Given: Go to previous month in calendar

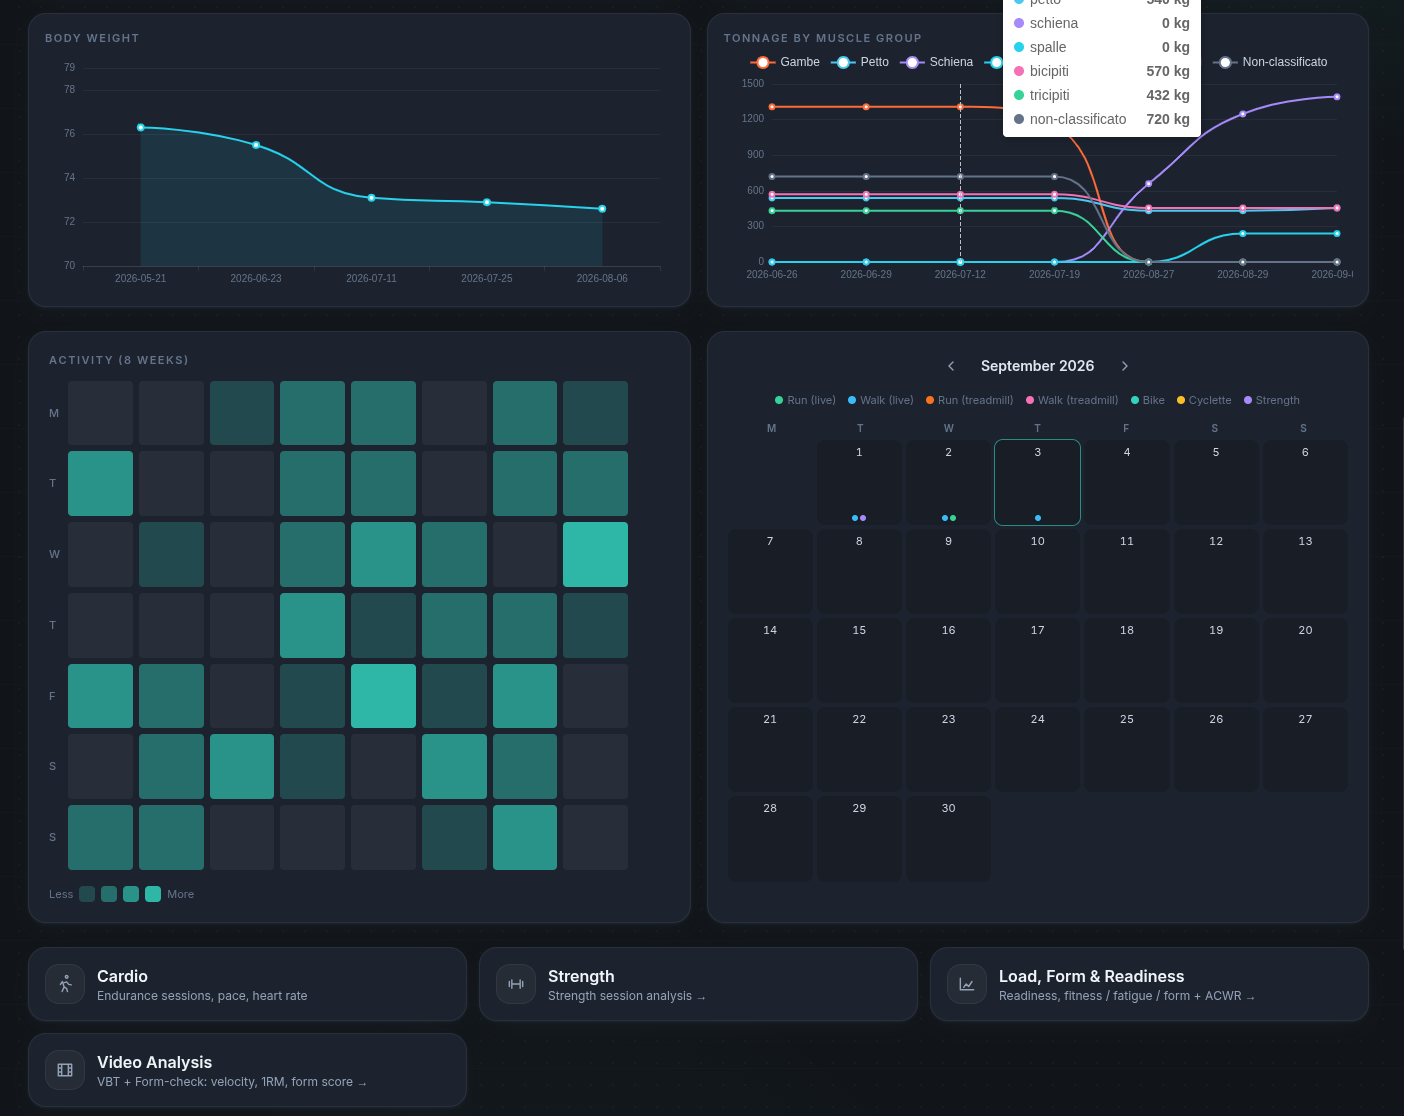Looking at the screenshot, I should [951, 366].
